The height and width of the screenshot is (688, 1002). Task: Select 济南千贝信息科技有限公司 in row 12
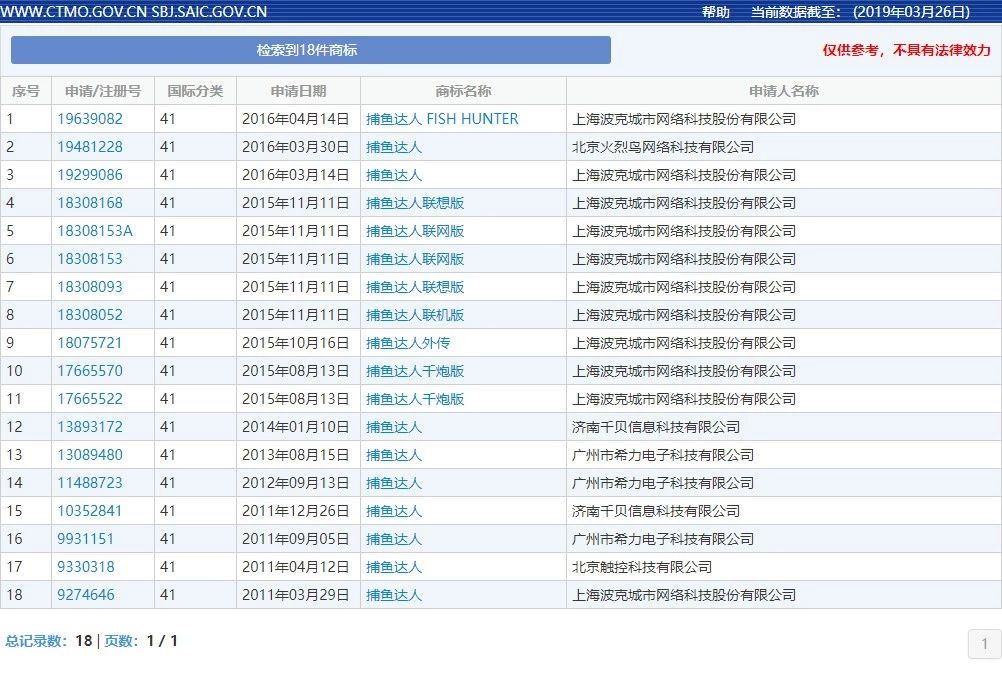656,427
